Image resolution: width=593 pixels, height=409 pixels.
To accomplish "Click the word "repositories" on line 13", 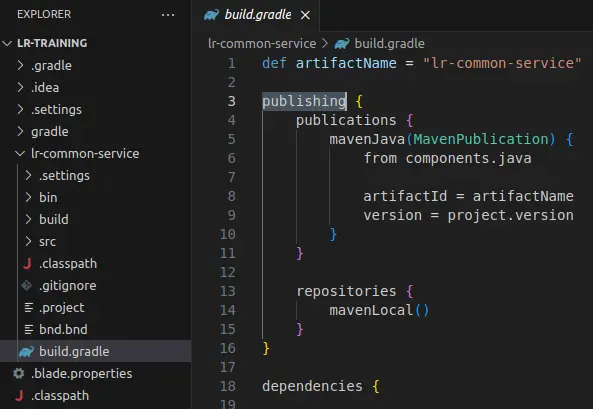I will click(346, 291).
